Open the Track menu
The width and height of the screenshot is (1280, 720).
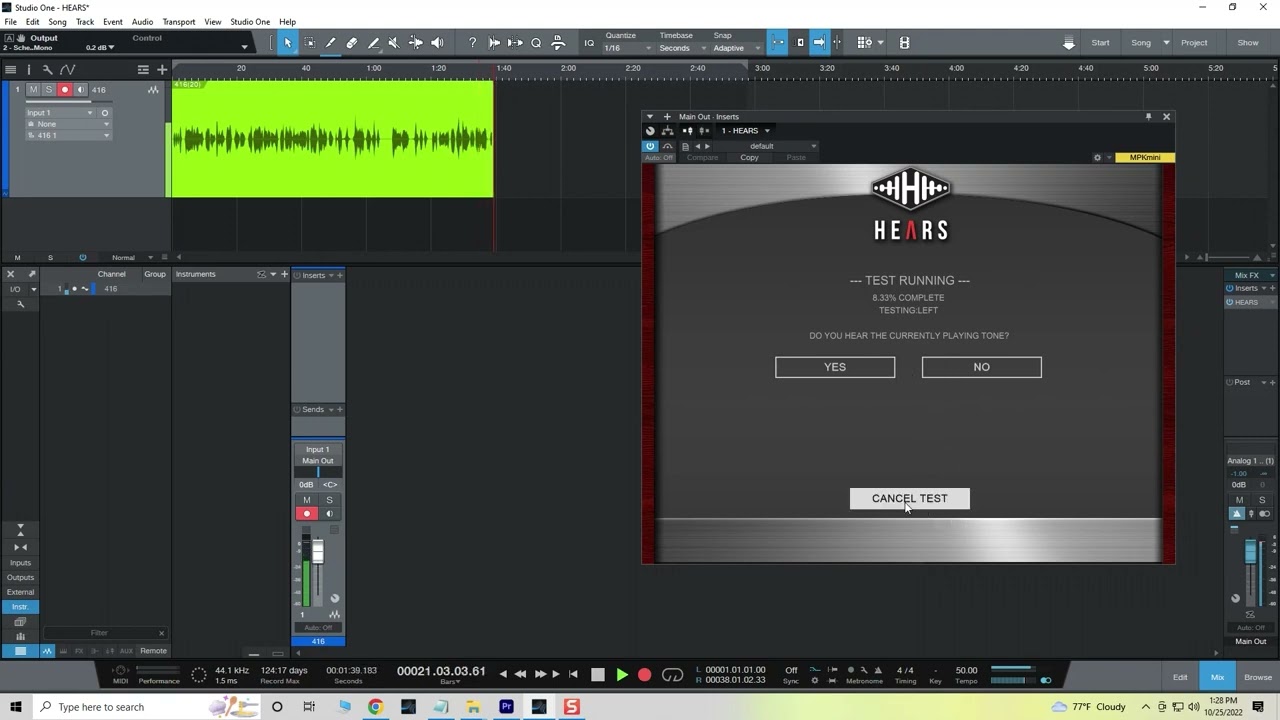point(85,22)
